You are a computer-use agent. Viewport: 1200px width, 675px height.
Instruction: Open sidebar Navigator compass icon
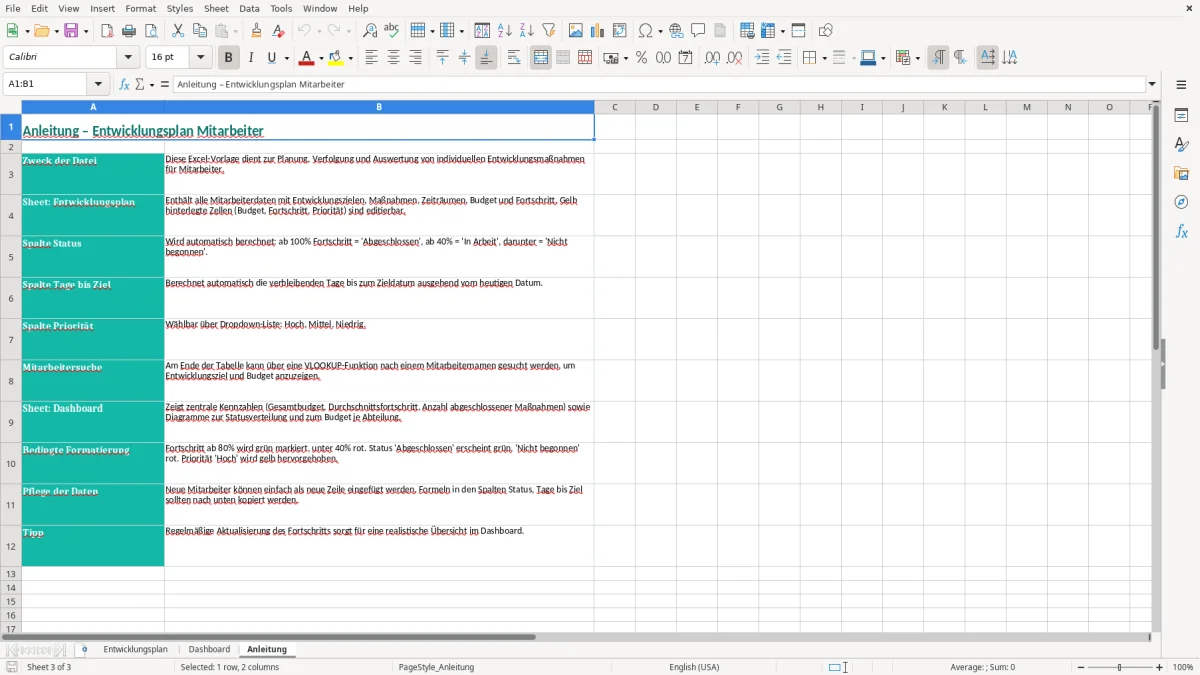pyautogui.click(x=1182, y=202)
